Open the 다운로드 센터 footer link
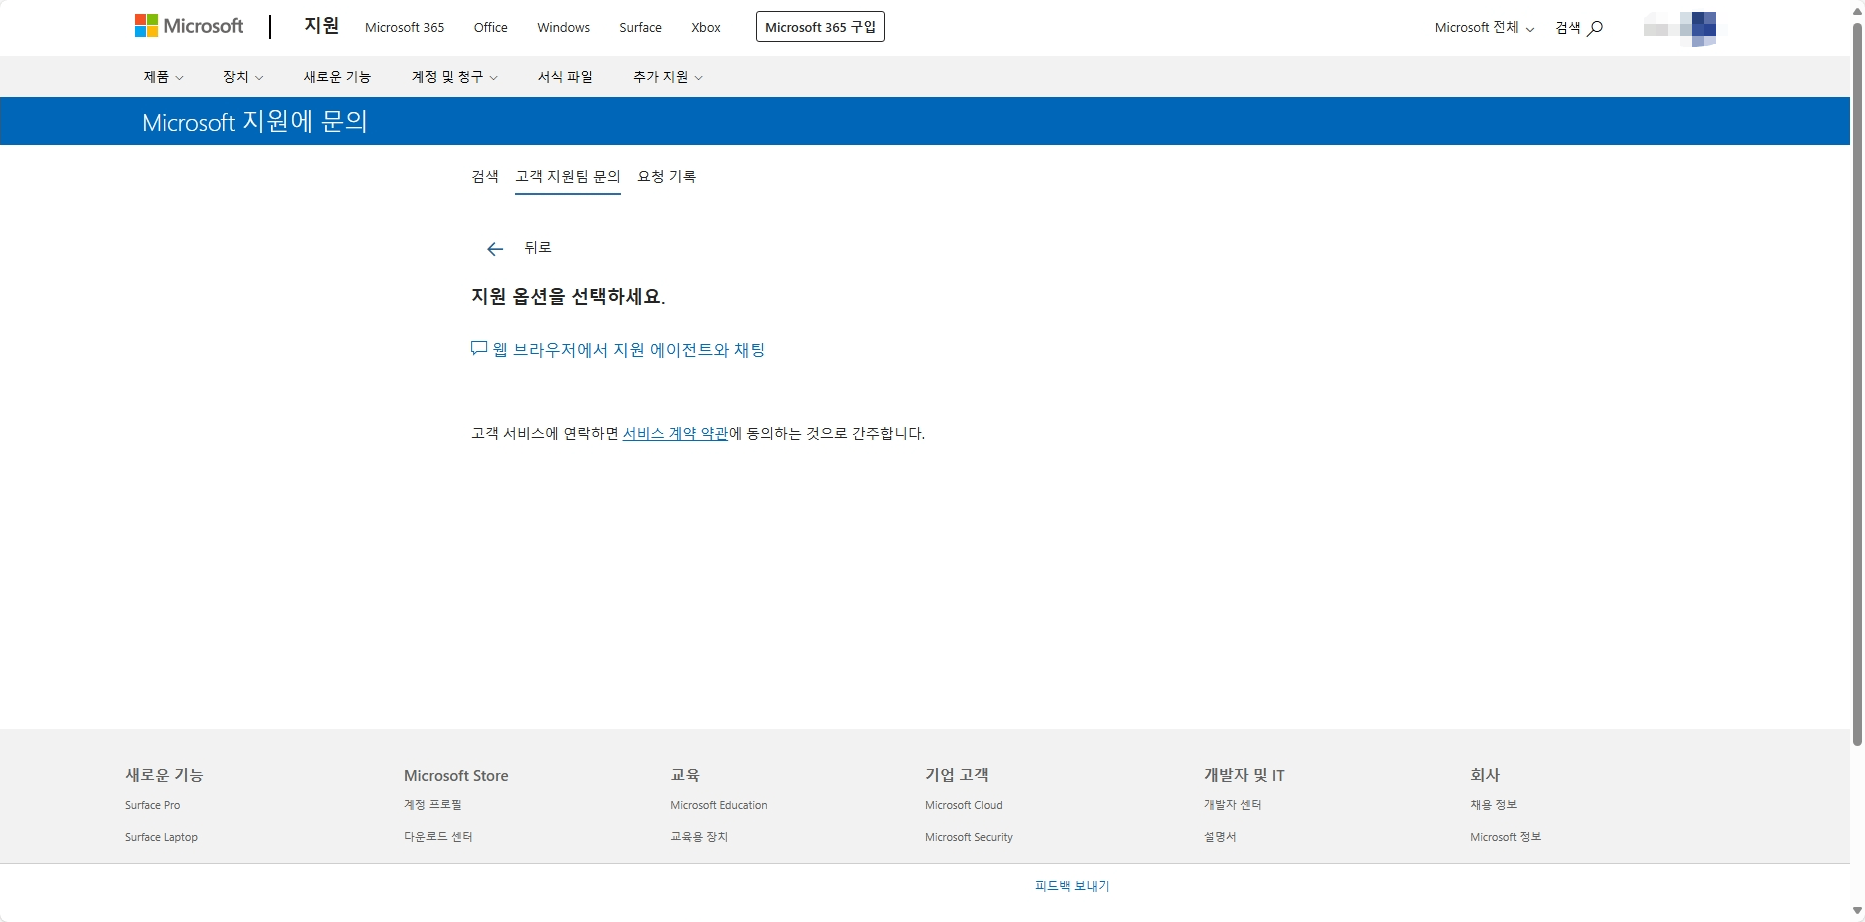Screen dimensions: 1865x922 (438, 837)
